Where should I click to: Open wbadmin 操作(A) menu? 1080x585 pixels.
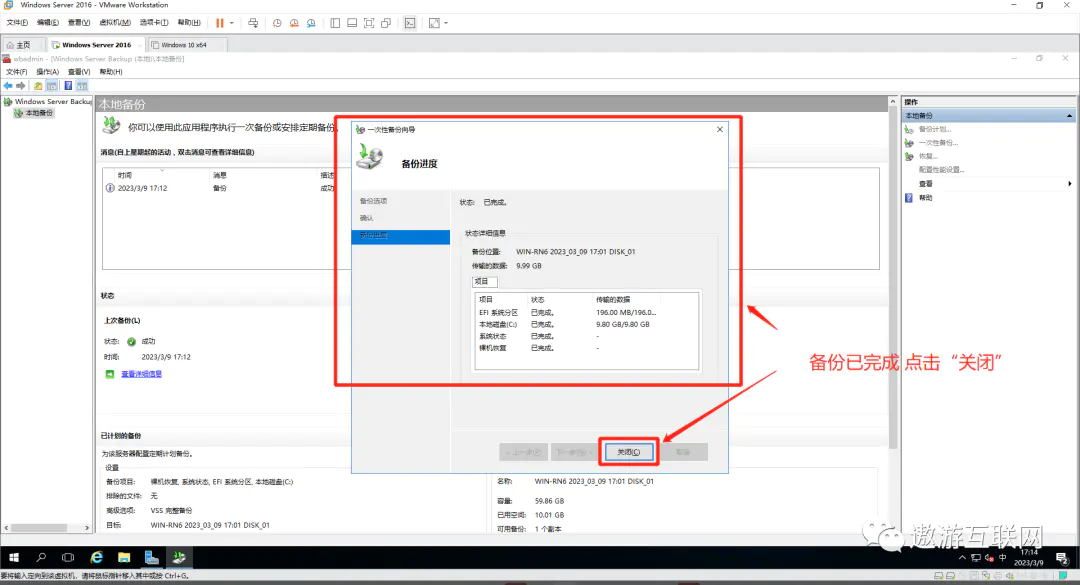point(48,72)
